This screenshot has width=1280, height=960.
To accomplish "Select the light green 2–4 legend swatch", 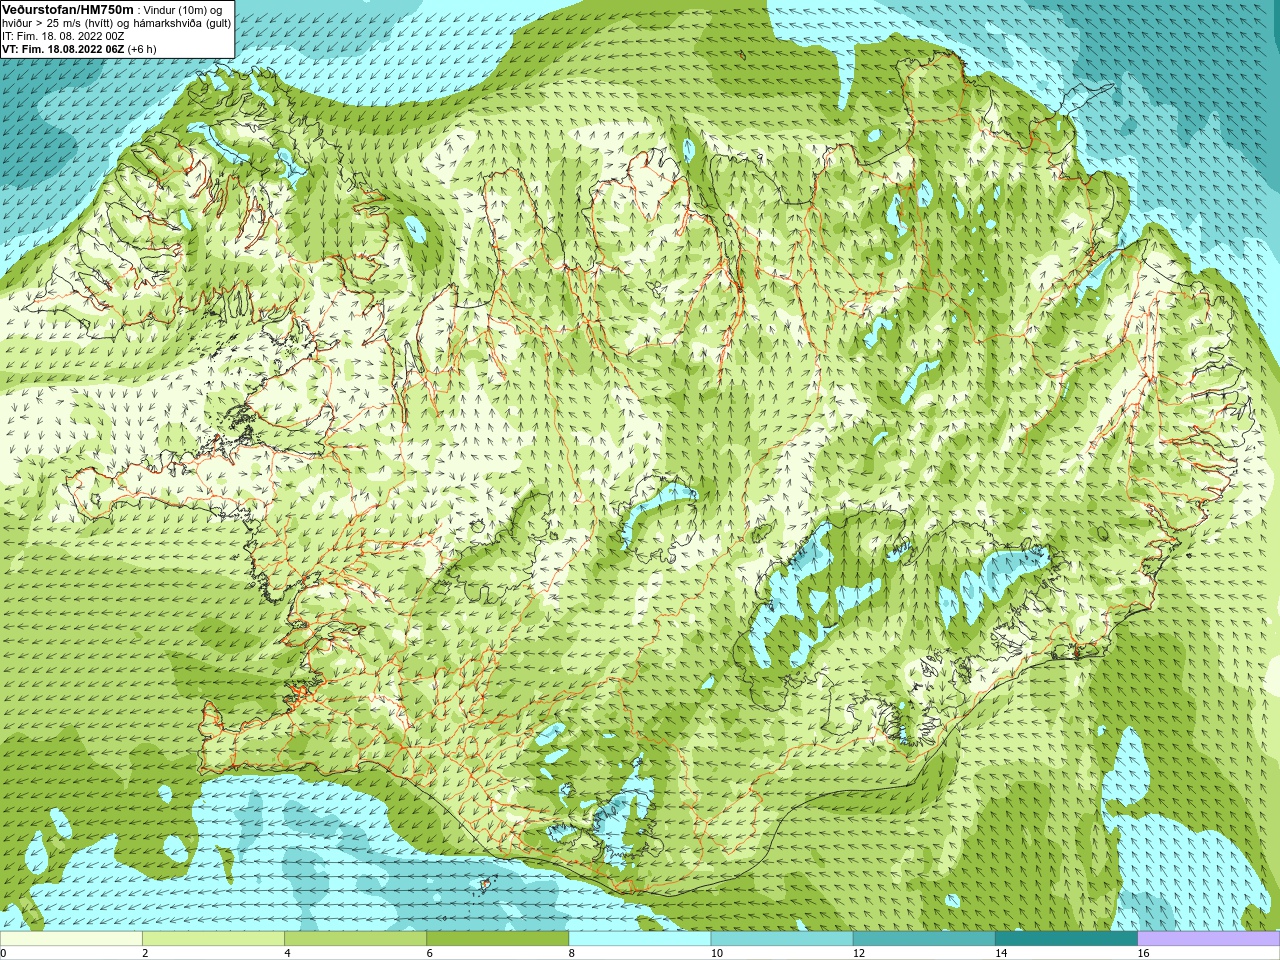I will pyautogui.click(x=213, y=938).
